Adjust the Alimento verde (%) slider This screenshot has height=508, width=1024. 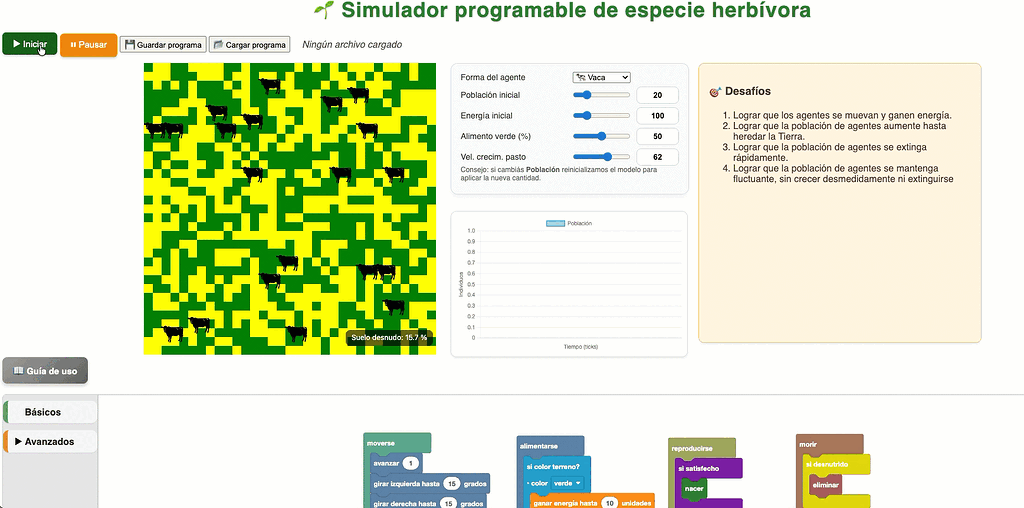pos(601,136)
